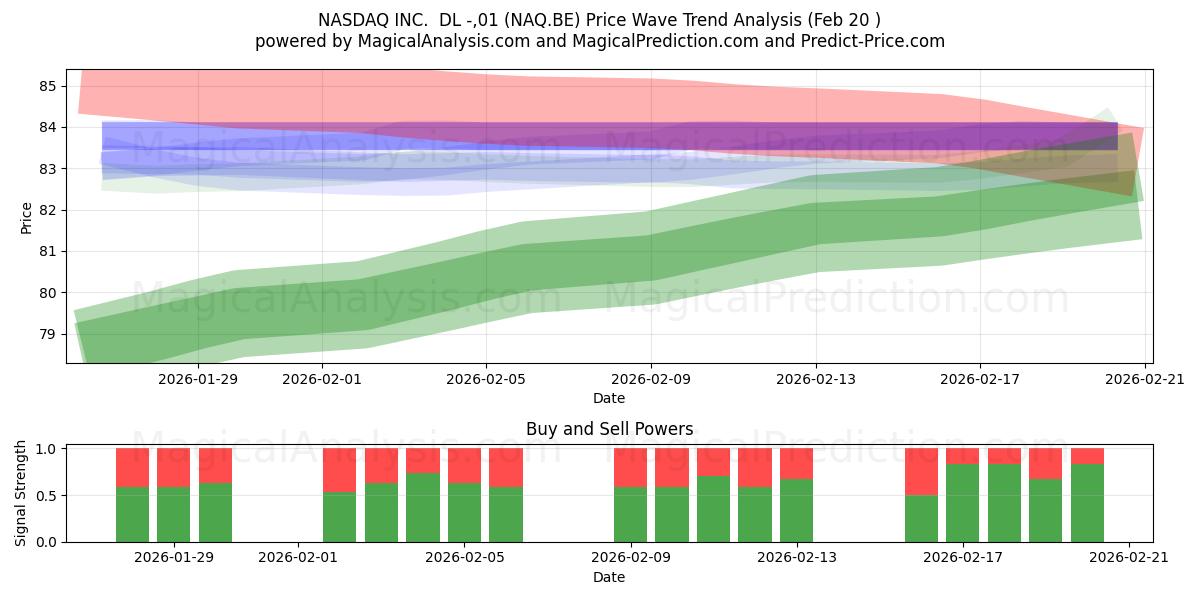Click 2026-02-17 date tick under the price chart
1200x600 pixels.
[x=980, y=379]
